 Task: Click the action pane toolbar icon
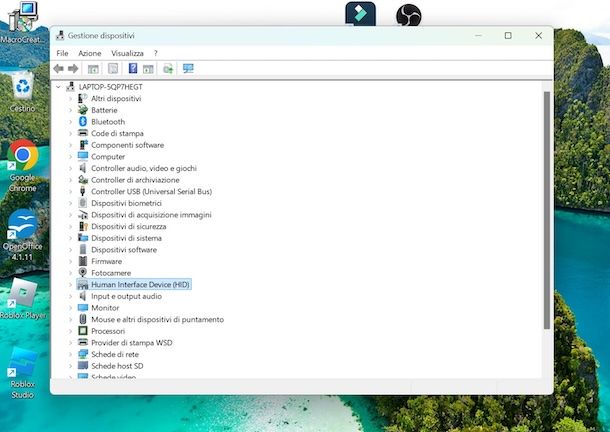click(x=148, y=69)
